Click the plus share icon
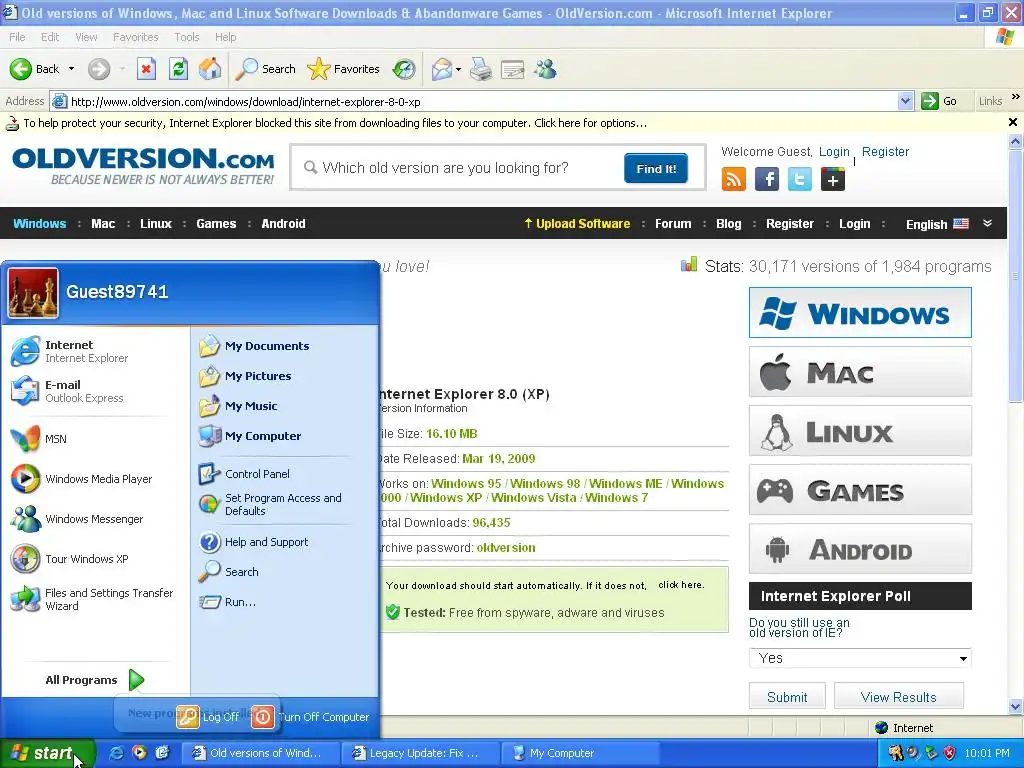Image resolution: width=1024 pixels, height=768 pixels. (833, 179)
